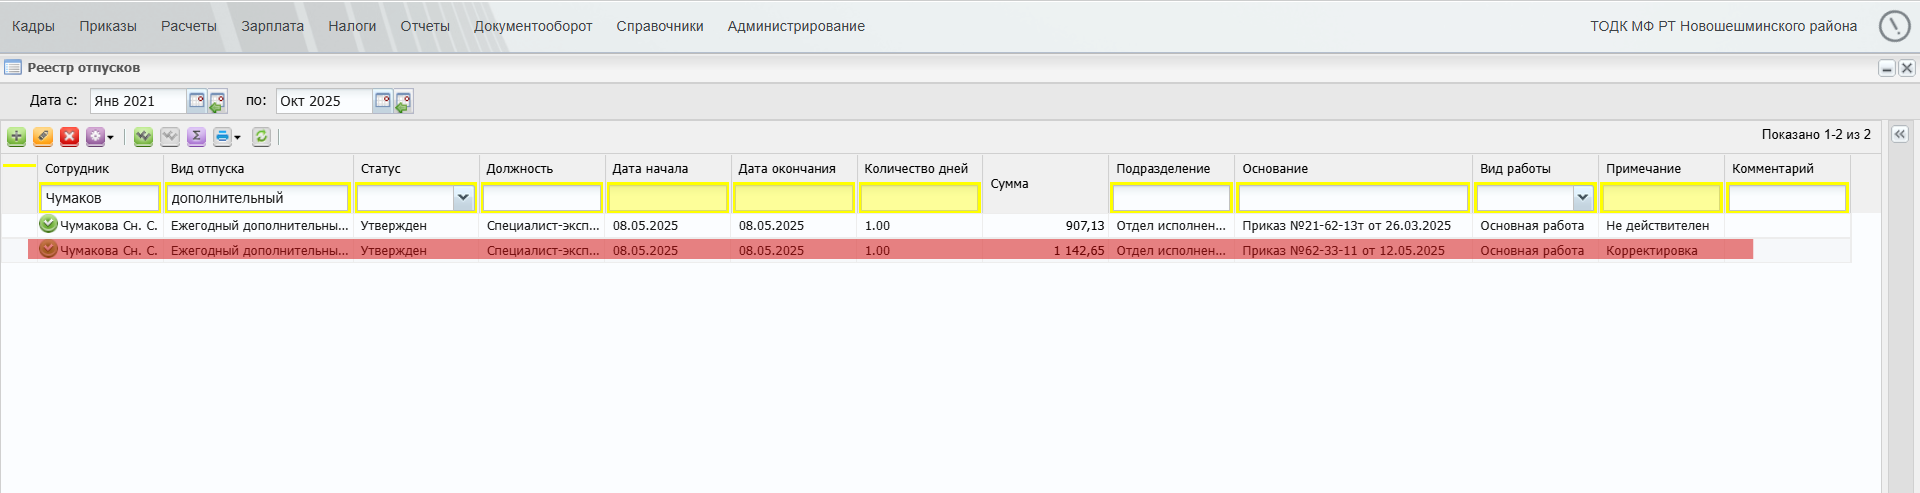
Task: Click the green double-check approve icon
Action: coord(143,137)
